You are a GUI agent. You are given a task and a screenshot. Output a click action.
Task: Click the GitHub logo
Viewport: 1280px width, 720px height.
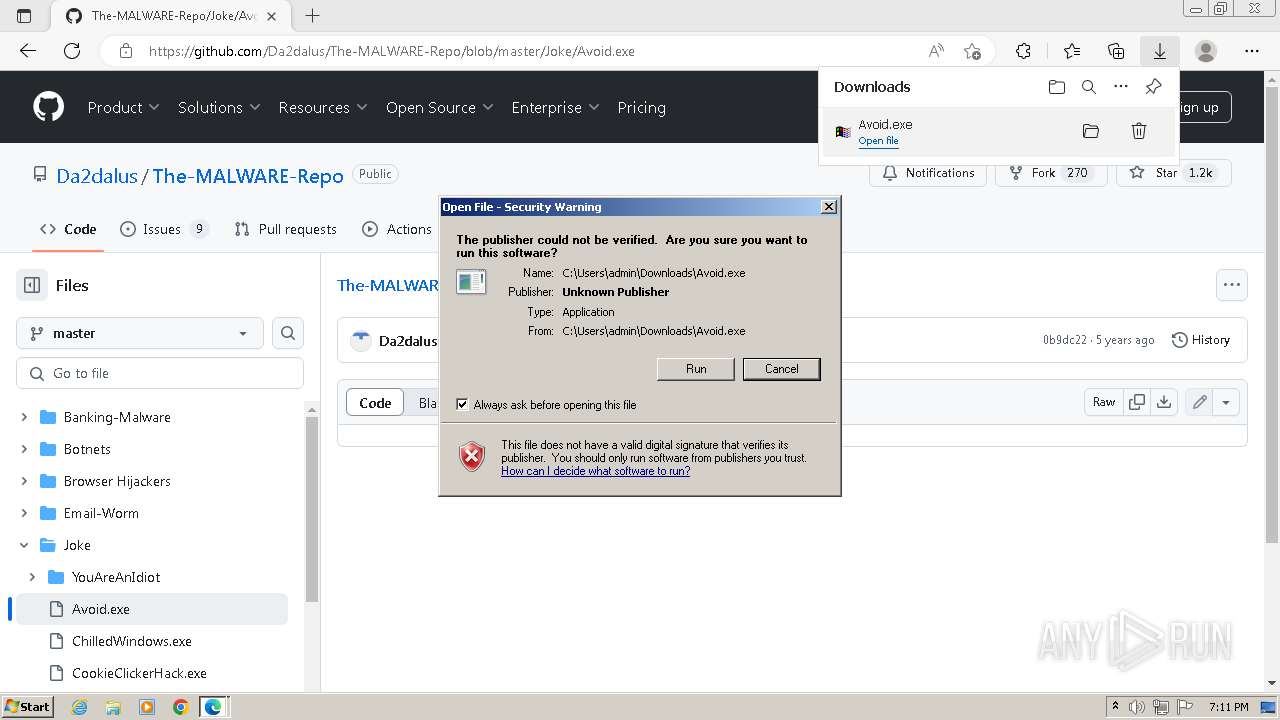coord(48,107)
